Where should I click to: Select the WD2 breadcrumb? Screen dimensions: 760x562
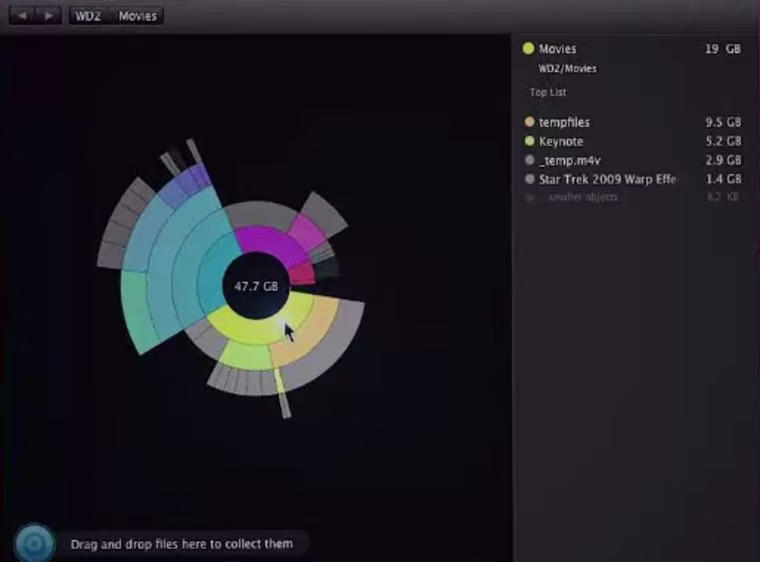pyautogui.click(x=88, y=16)
